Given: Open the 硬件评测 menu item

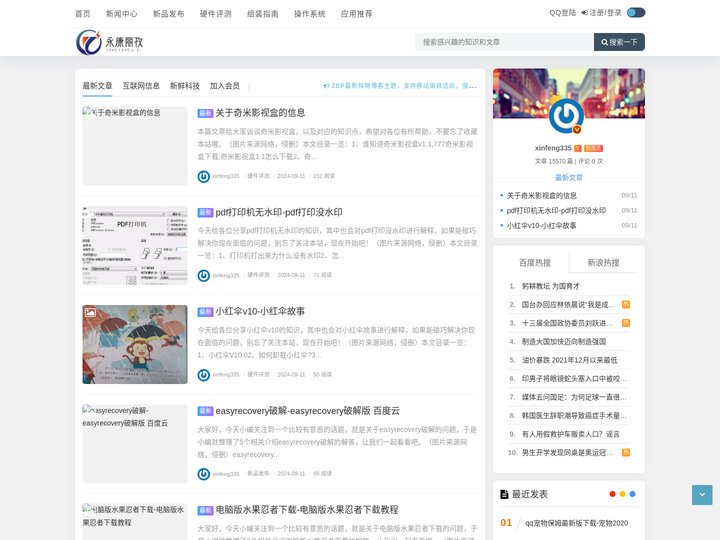Looking at the screenshot, I should point(216,14).
